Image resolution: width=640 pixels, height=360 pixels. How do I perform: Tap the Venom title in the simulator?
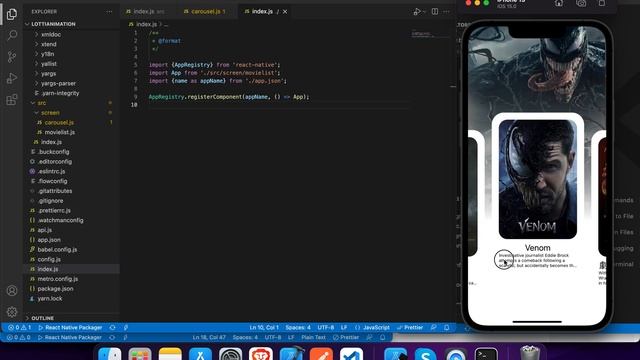[538, 248]
